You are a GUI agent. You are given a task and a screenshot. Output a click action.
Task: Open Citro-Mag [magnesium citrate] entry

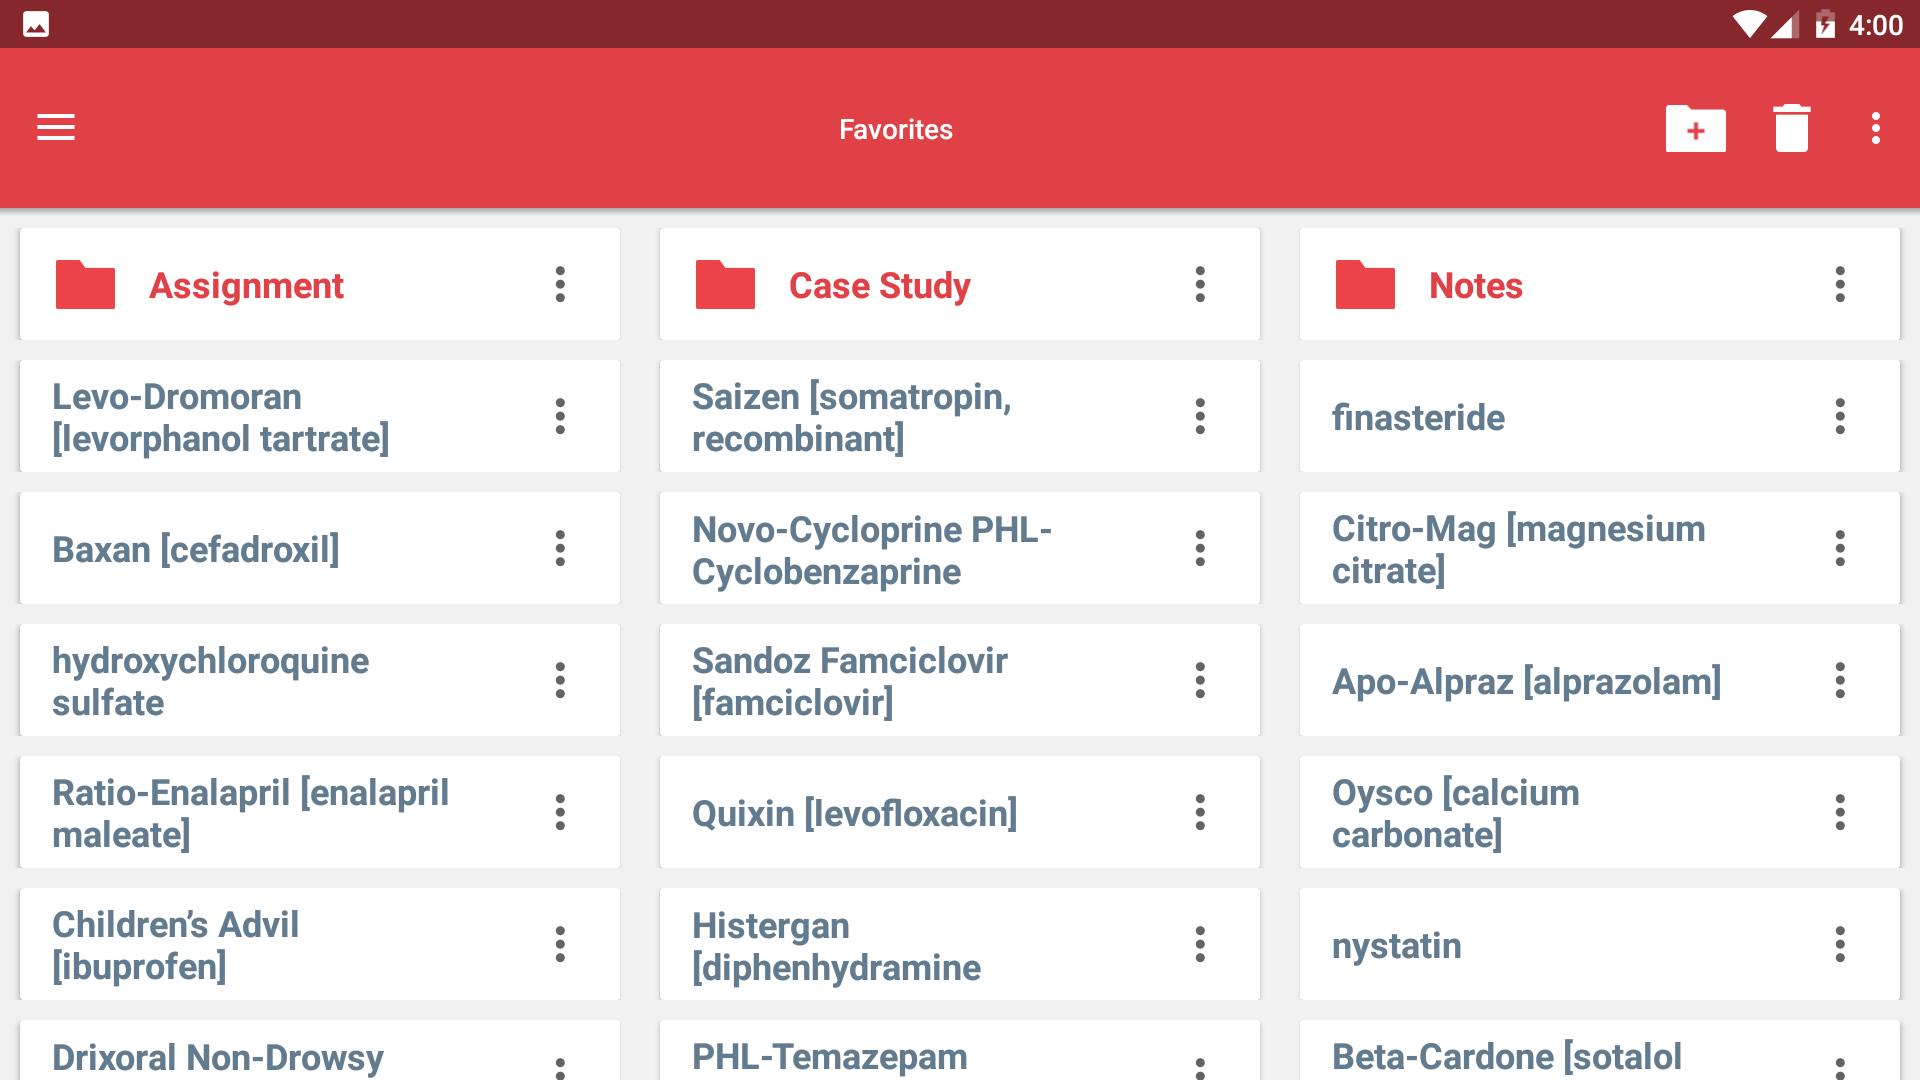[x=1599, y=548]
